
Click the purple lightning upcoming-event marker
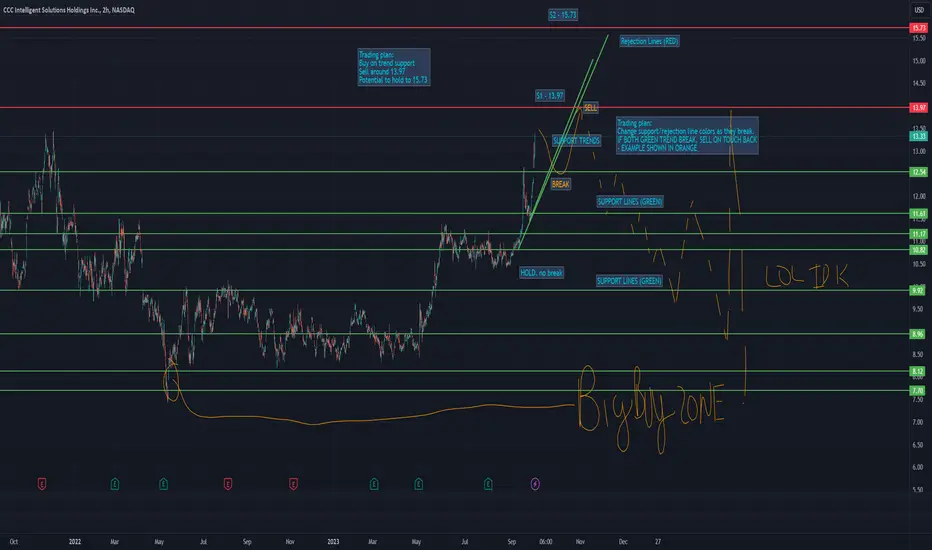(x=535, y=484)
